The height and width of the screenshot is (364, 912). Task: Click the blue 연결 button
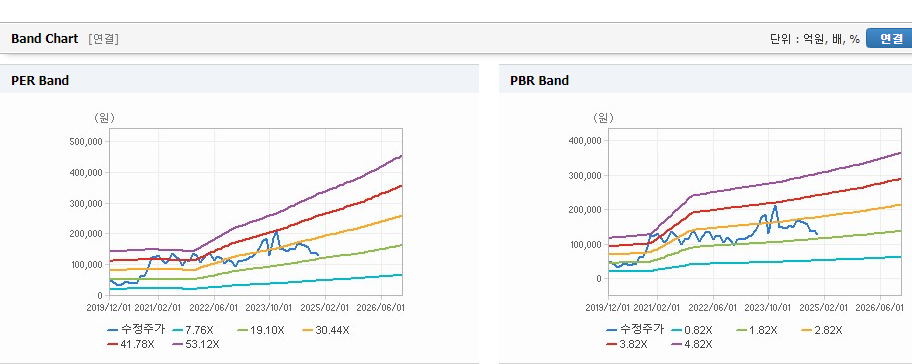click(889, 38)
